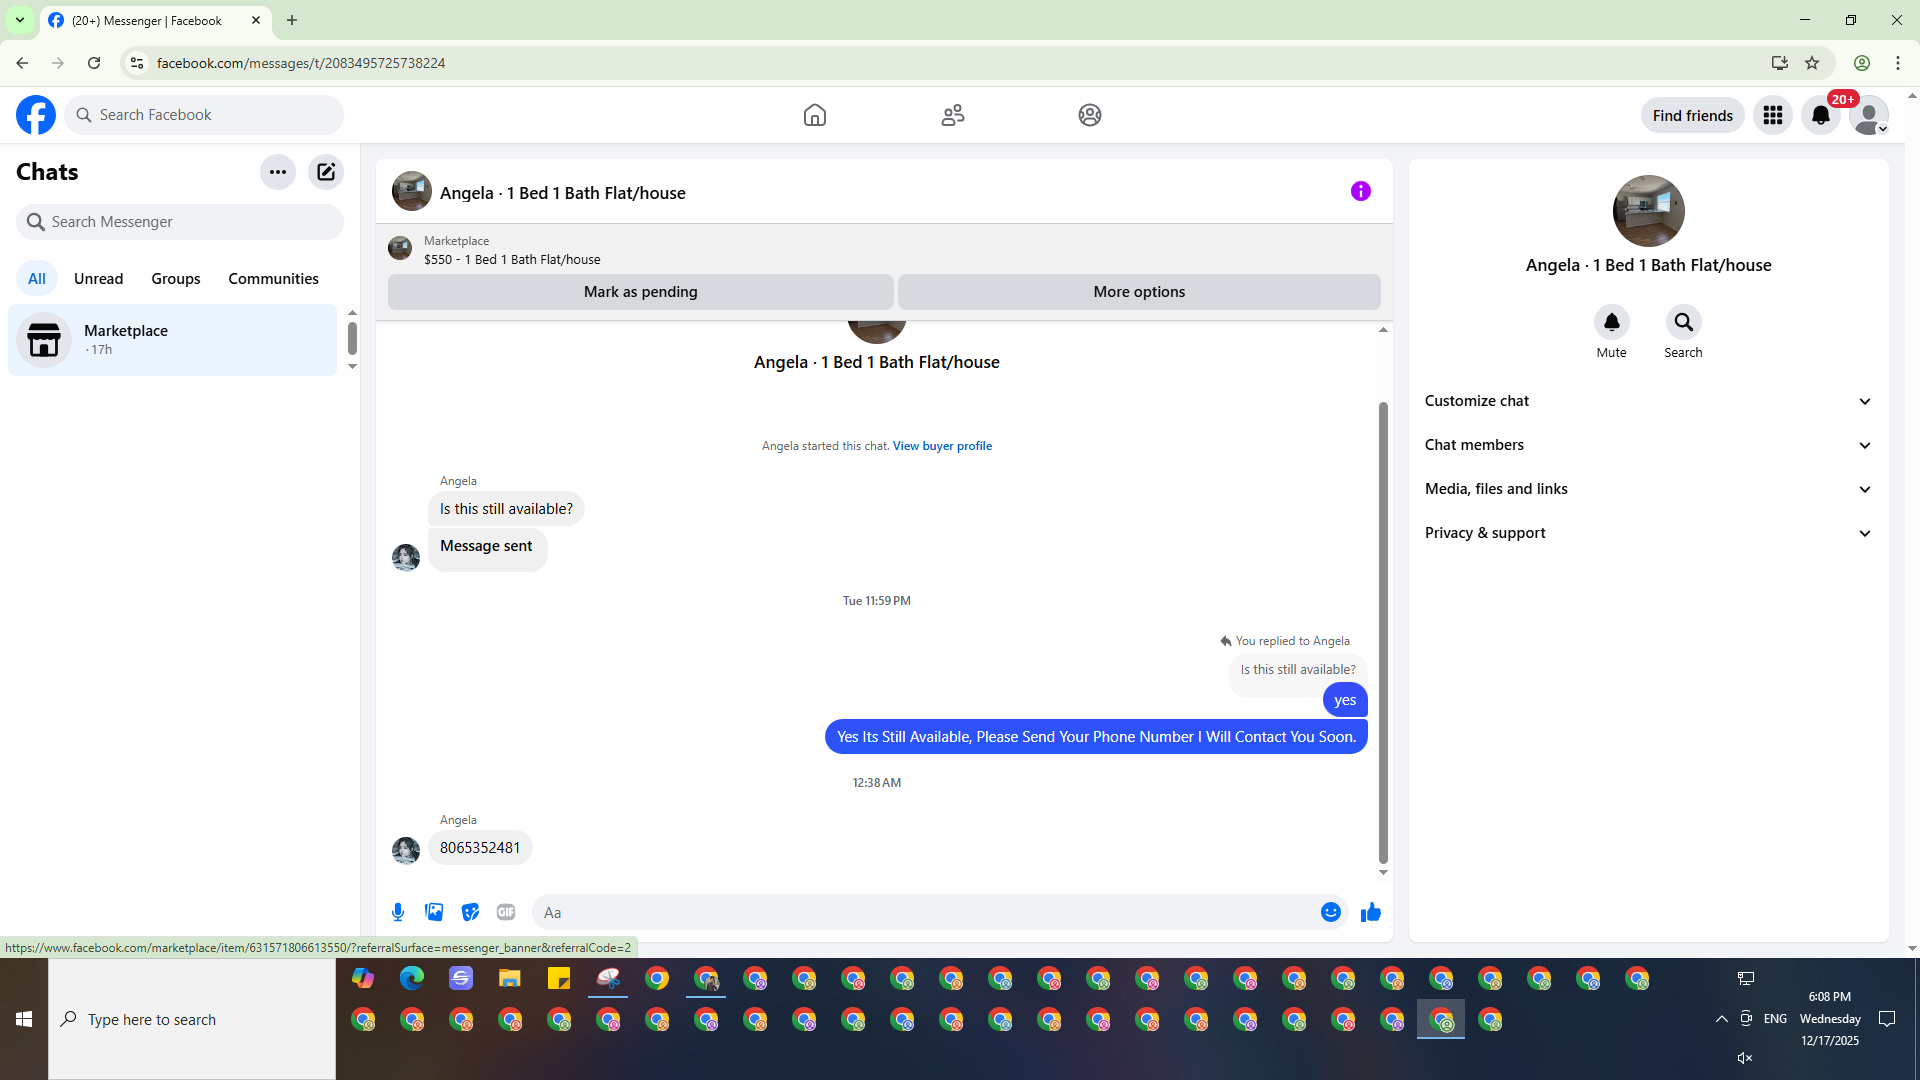Viewport: 1920px width, 1080px height.
Task: Expand Privacy & support section
Action: 1647,533
